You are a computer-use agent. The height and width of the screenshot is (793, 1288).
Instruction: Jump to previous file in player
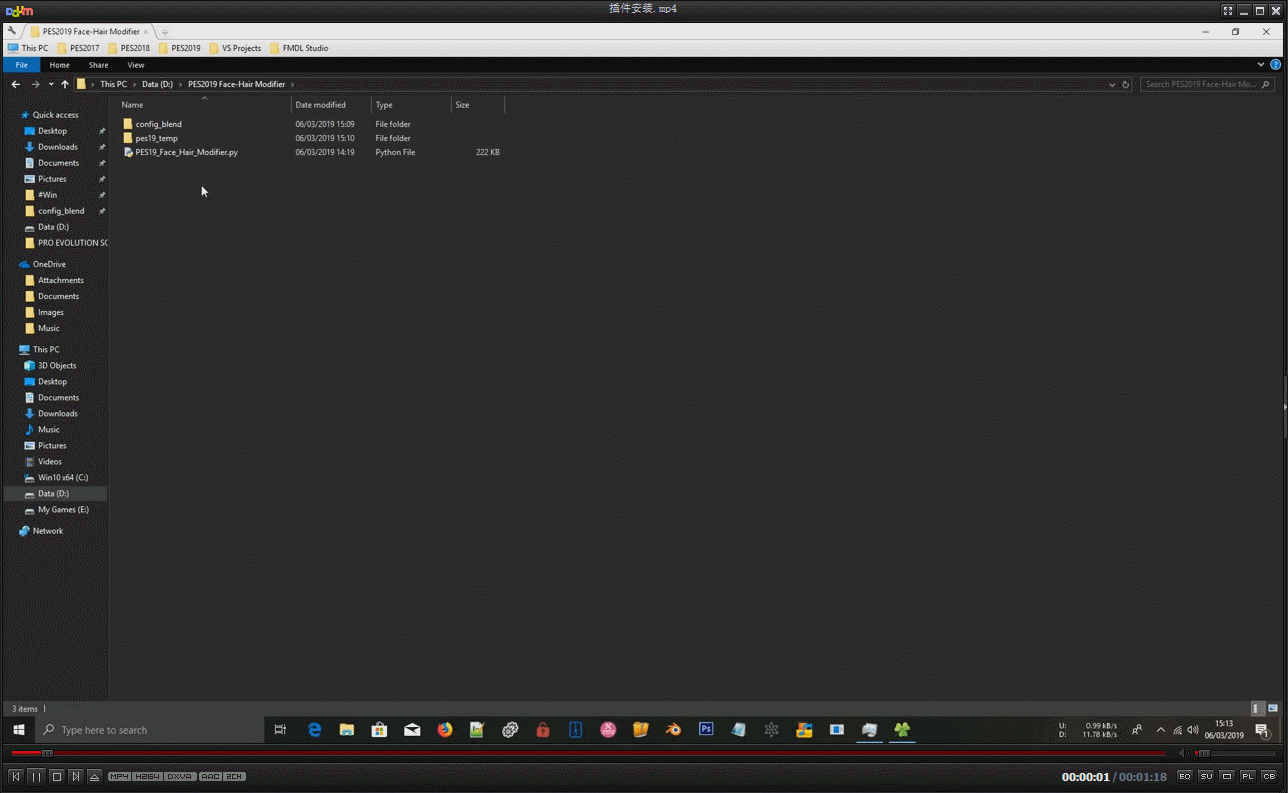tap(16, 776)
